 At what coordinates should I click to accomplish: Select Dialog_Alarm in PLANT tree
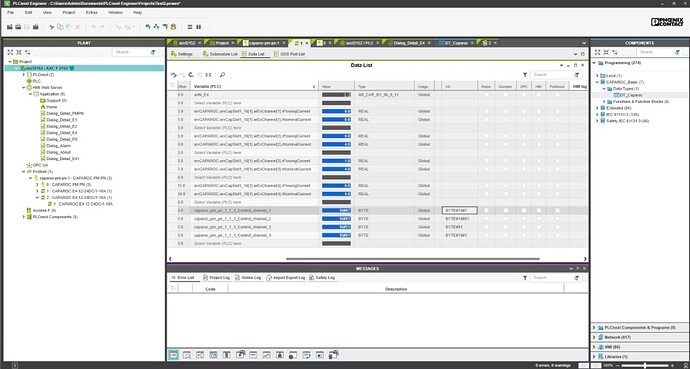click(58, 146)
